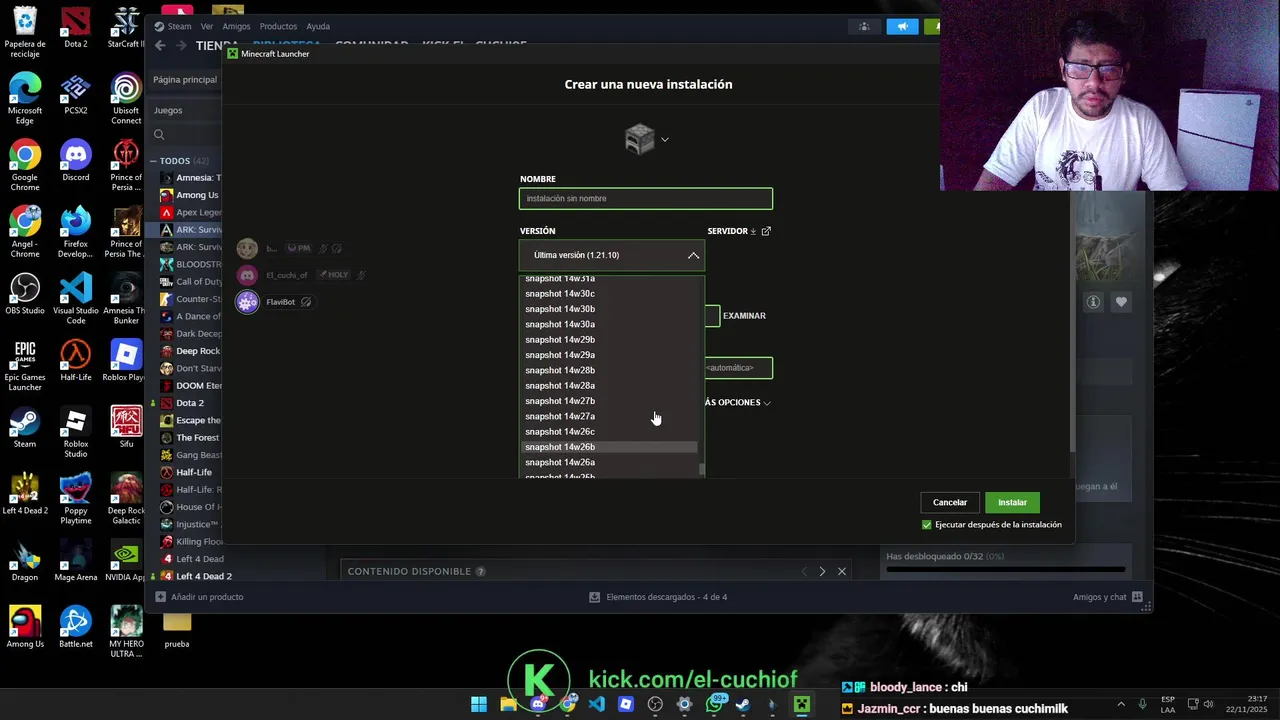Image resolution: width=1280 pixels, height=720 pixels.
Task: Click the Instalar button
Action: click(x=1012, y=502)
